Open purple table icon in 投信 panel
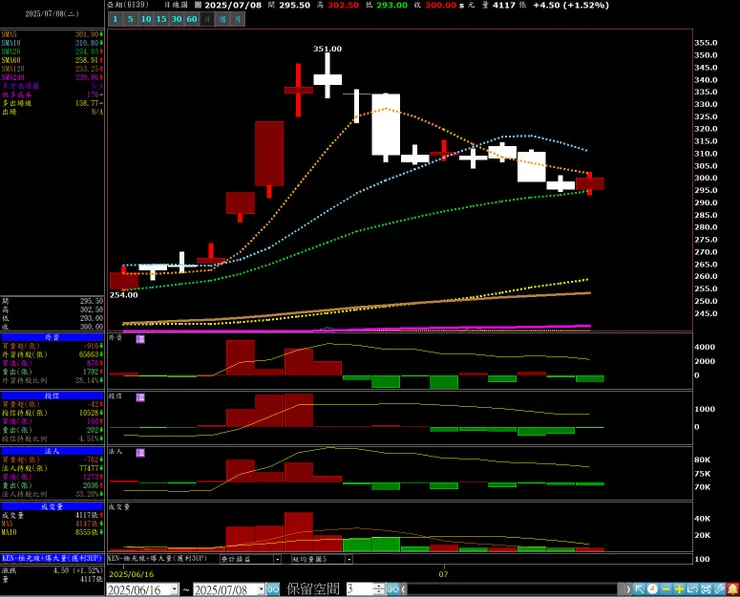The image size is (740, 597). tap(141, 397)
